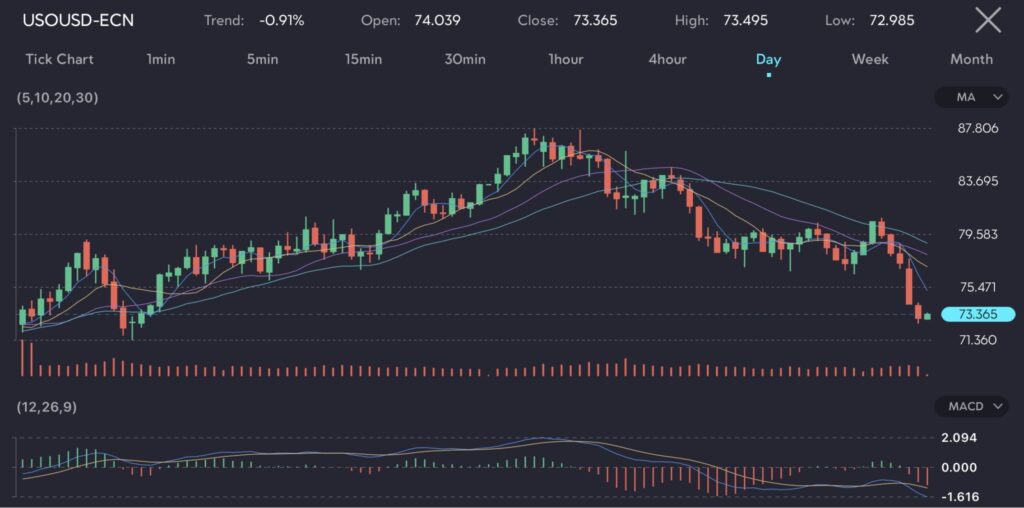Viewport: 1024px width, 508px height.
Task: Show the Month timeframe chart
Action: [x=971, y=59]
